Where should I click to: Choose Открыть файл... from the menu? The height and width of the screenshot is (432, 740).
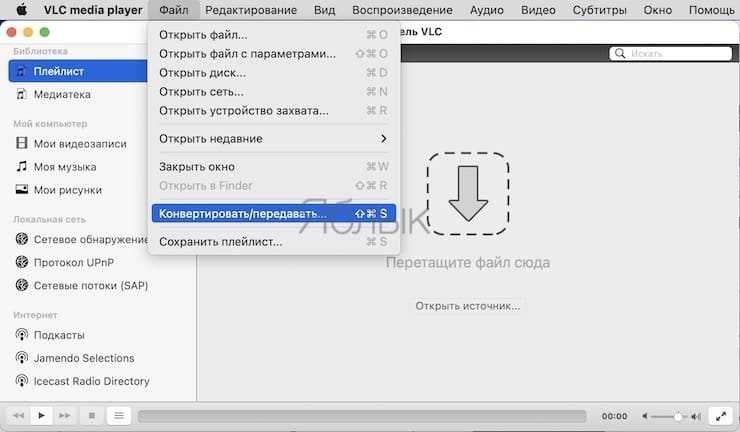(x=274, y=35)
